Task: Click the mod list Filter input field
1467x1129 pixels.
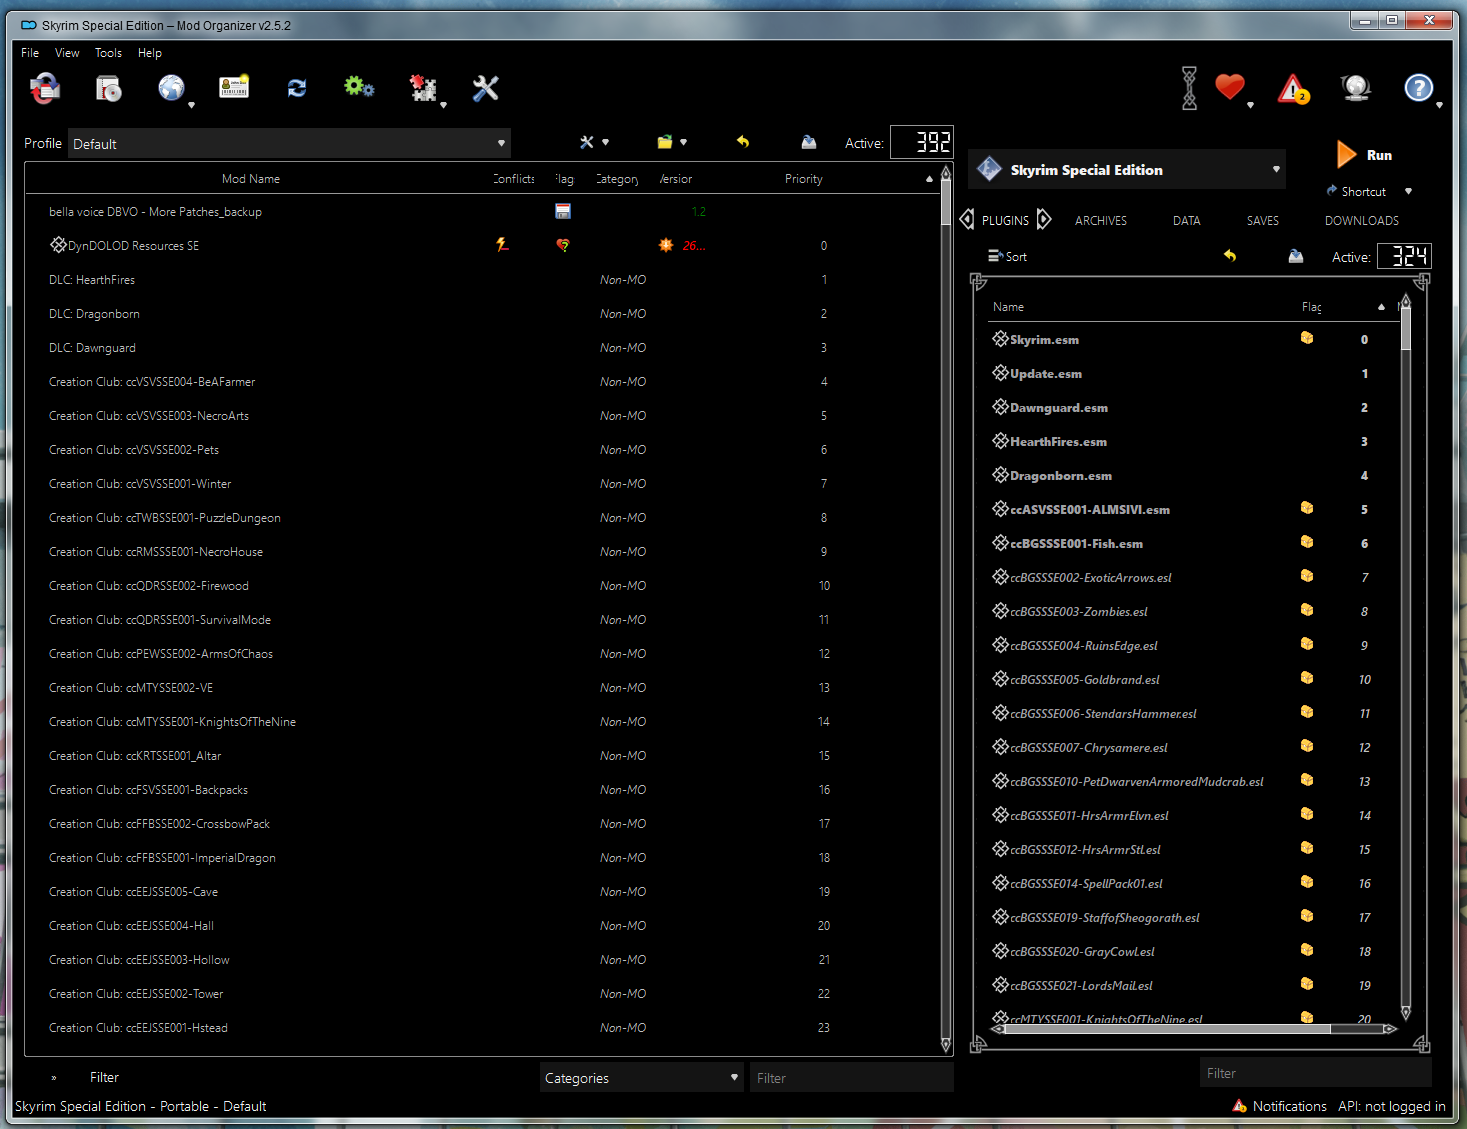Action: [x=852, y=1077]
